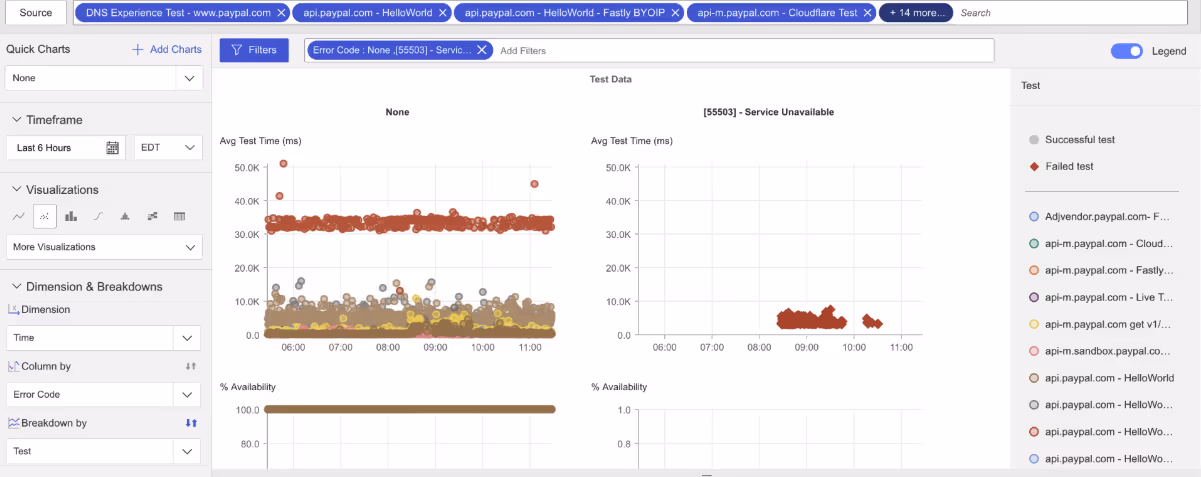Click the 'Test Data' heading

611,79
